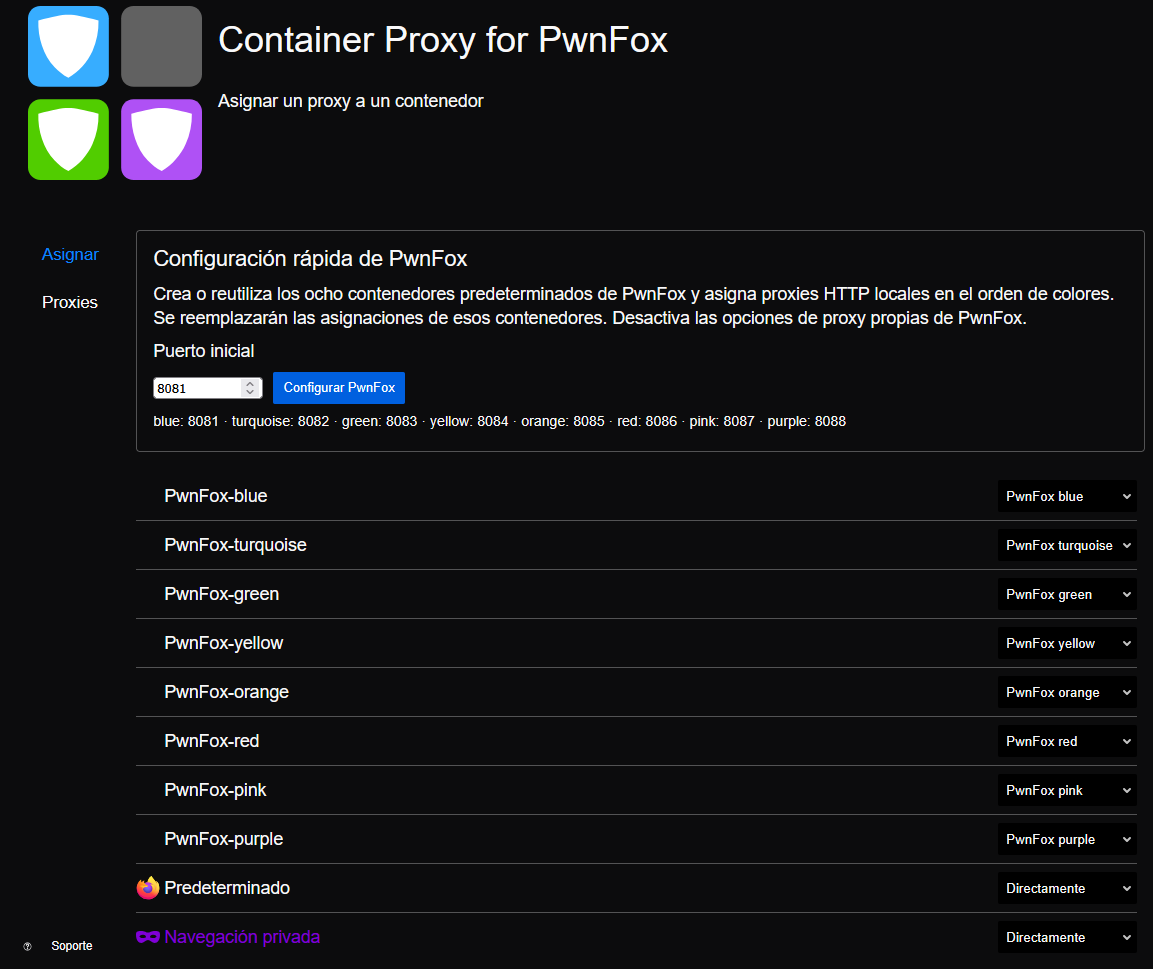Open the Soporte link
The width and height of the screenshot is (1153, 969).
tap(71, 945)
